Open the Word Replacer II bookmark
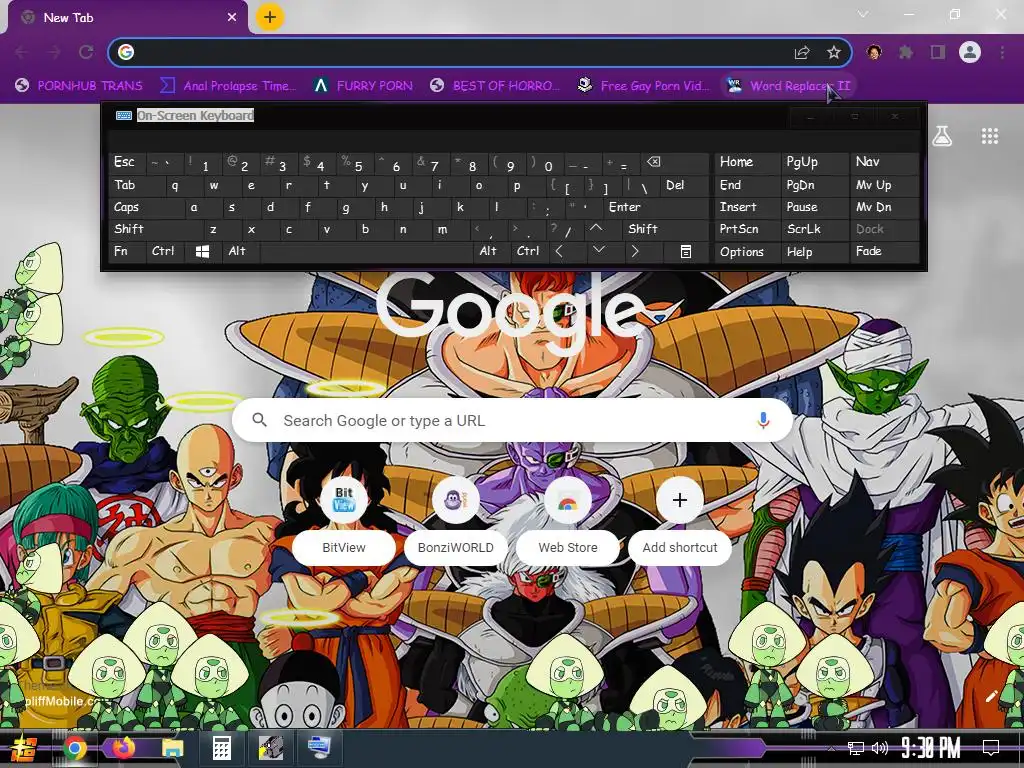This screenshot has width=1024, height=768. point(788,86)
